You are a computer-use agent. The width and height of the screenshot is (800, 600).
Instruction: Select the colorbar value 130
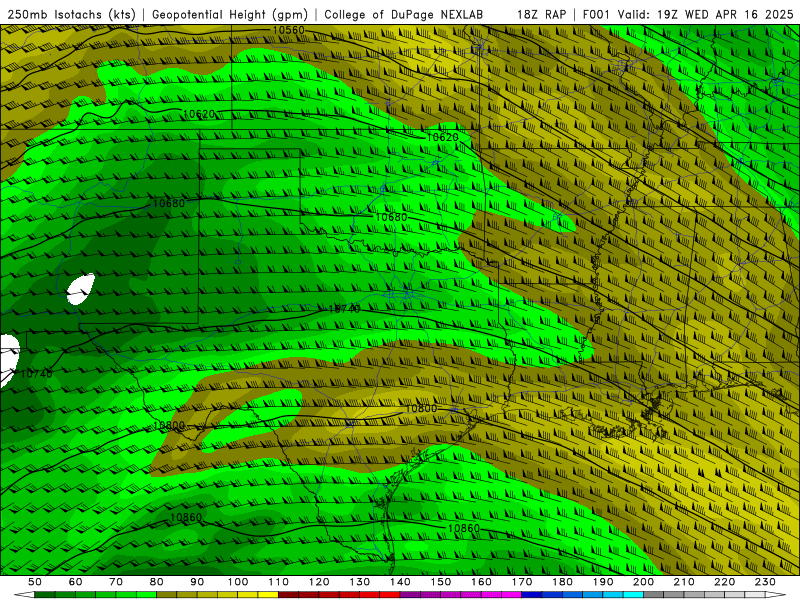pyautogui.click(x=359, y=582)
